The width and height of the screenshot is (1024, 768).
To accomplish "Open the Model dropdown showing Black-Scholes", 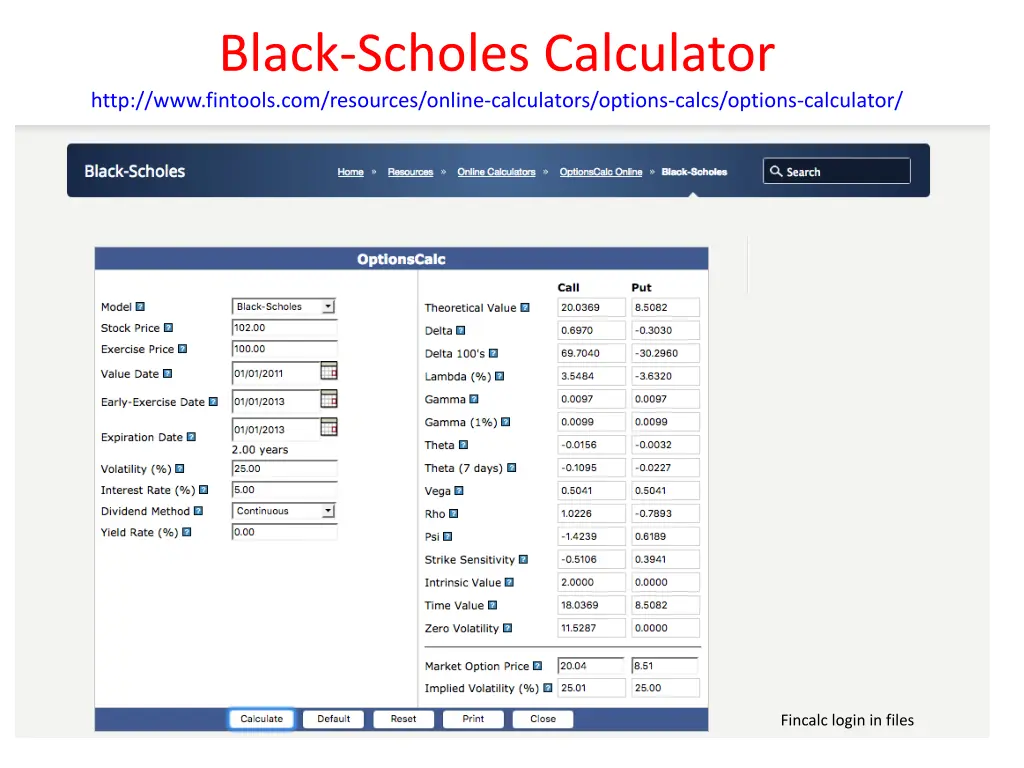I will (x=284, y=306).
